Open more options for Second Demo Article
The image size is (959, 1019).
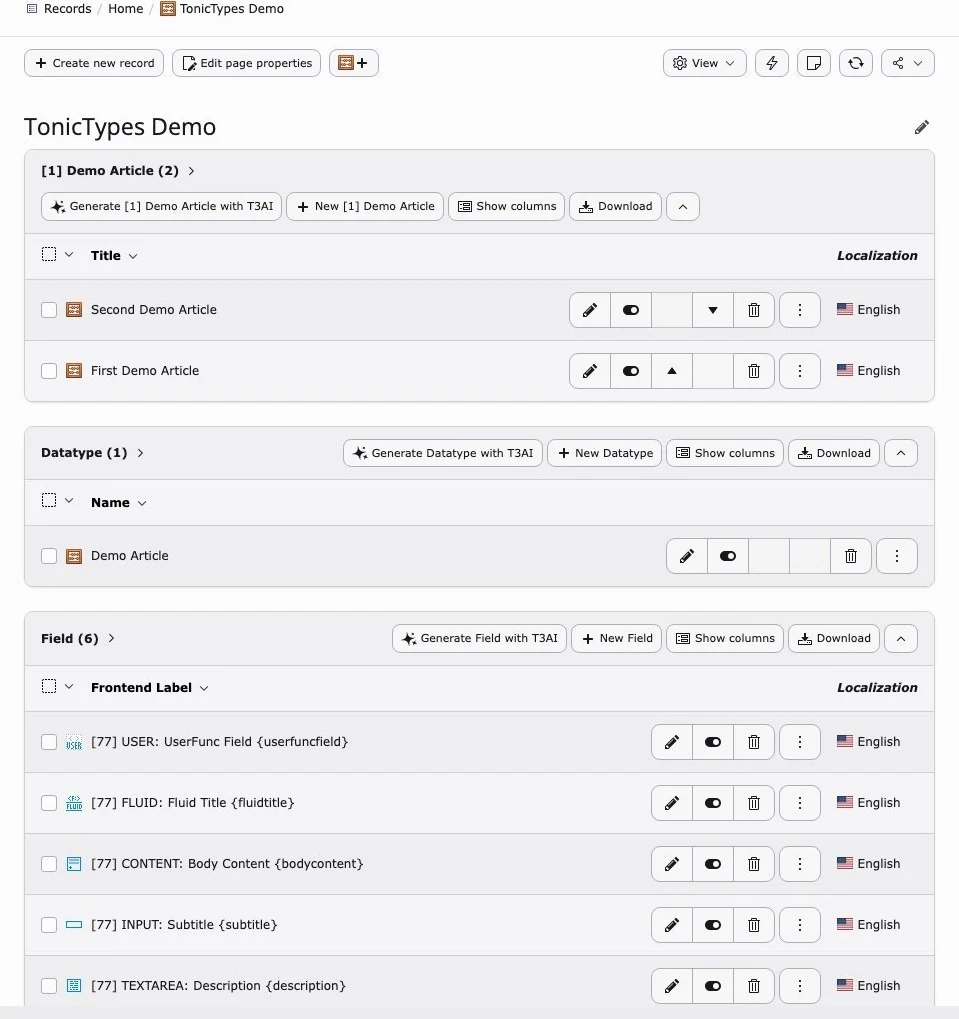pyautogui.click(x=800, y=310)
